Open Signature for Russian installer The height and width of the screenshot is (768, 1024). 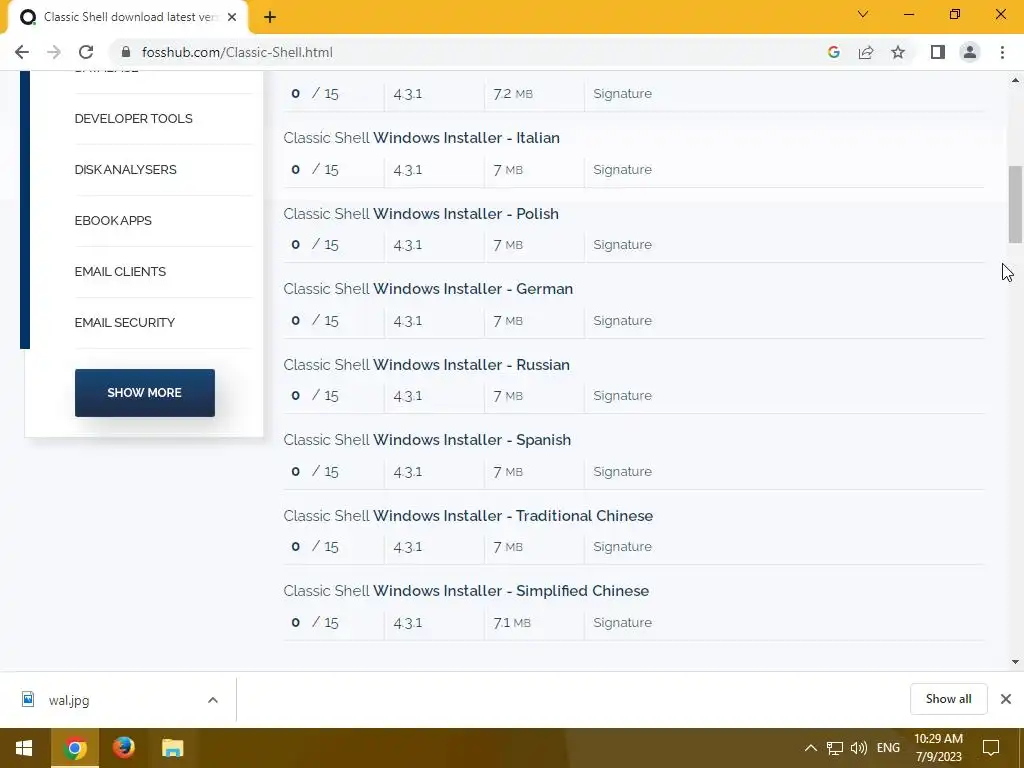pyautogui.click(x=622, y=396)
